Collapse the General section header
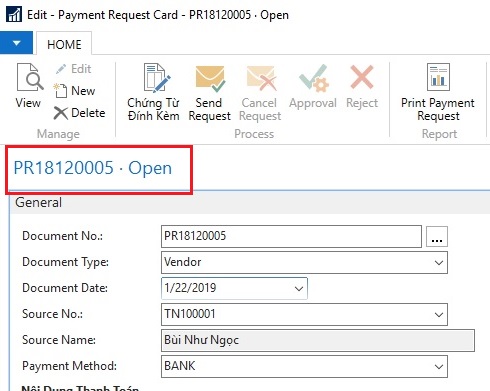 click(250, 203)
